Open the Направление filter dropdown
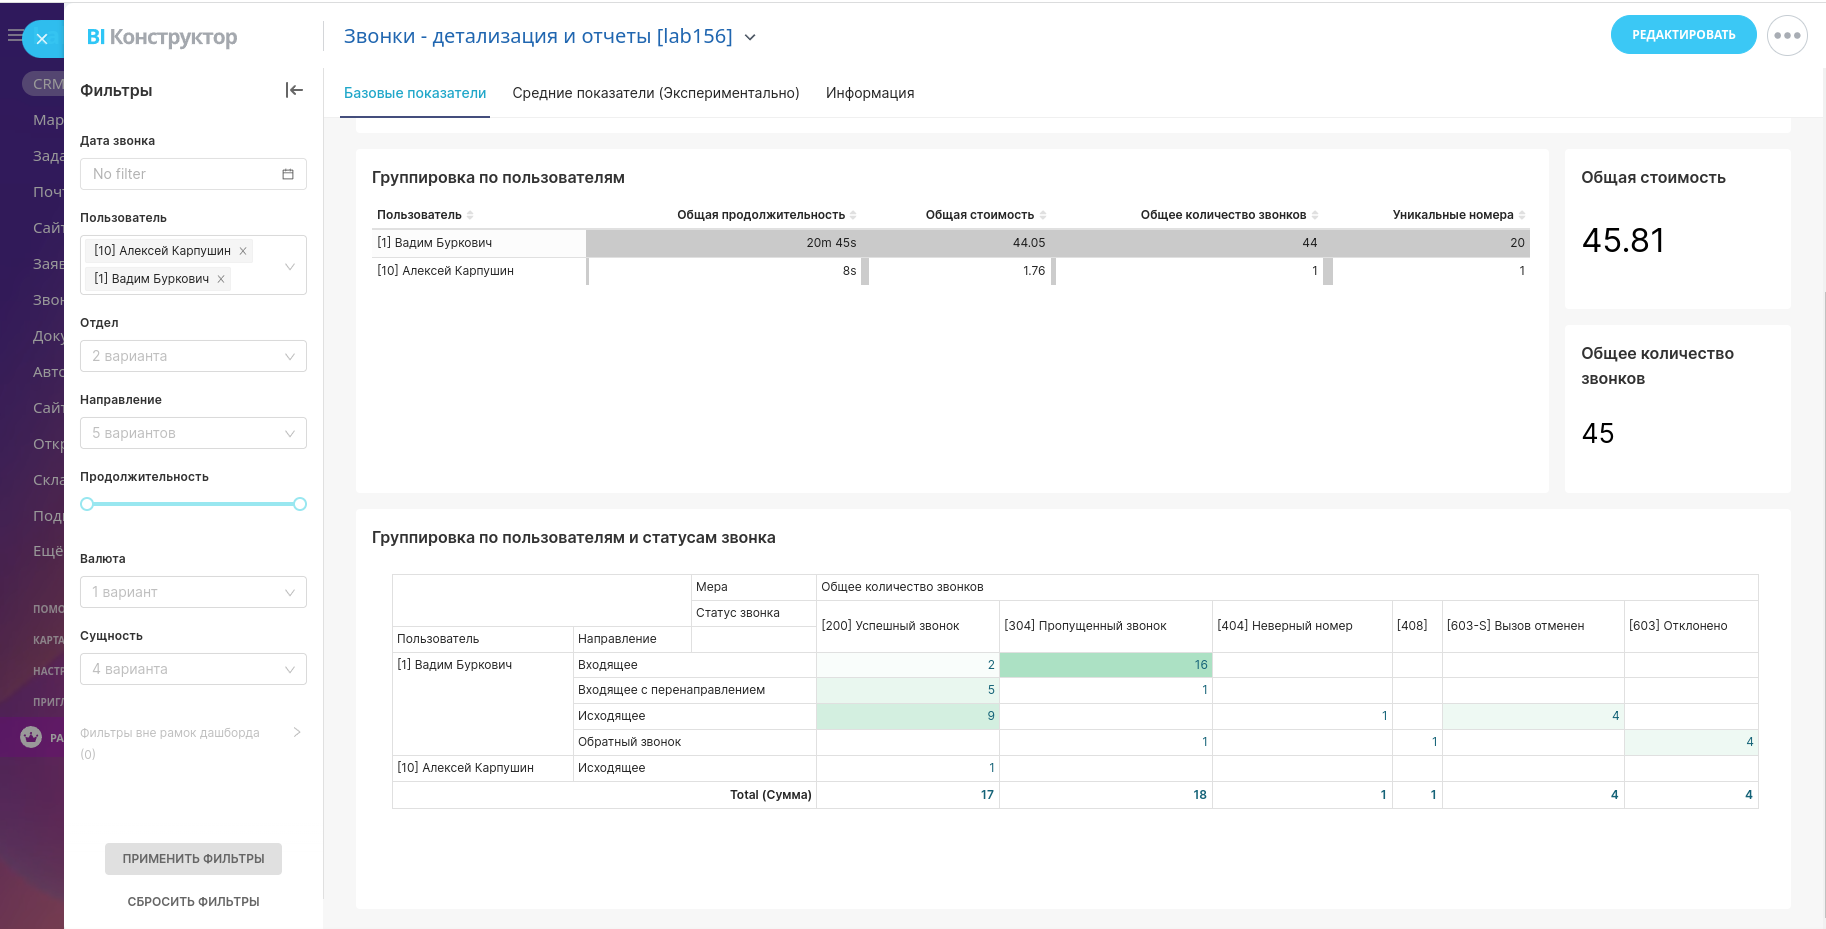Viewport: 1826px width, 929px height. point(193,433)
